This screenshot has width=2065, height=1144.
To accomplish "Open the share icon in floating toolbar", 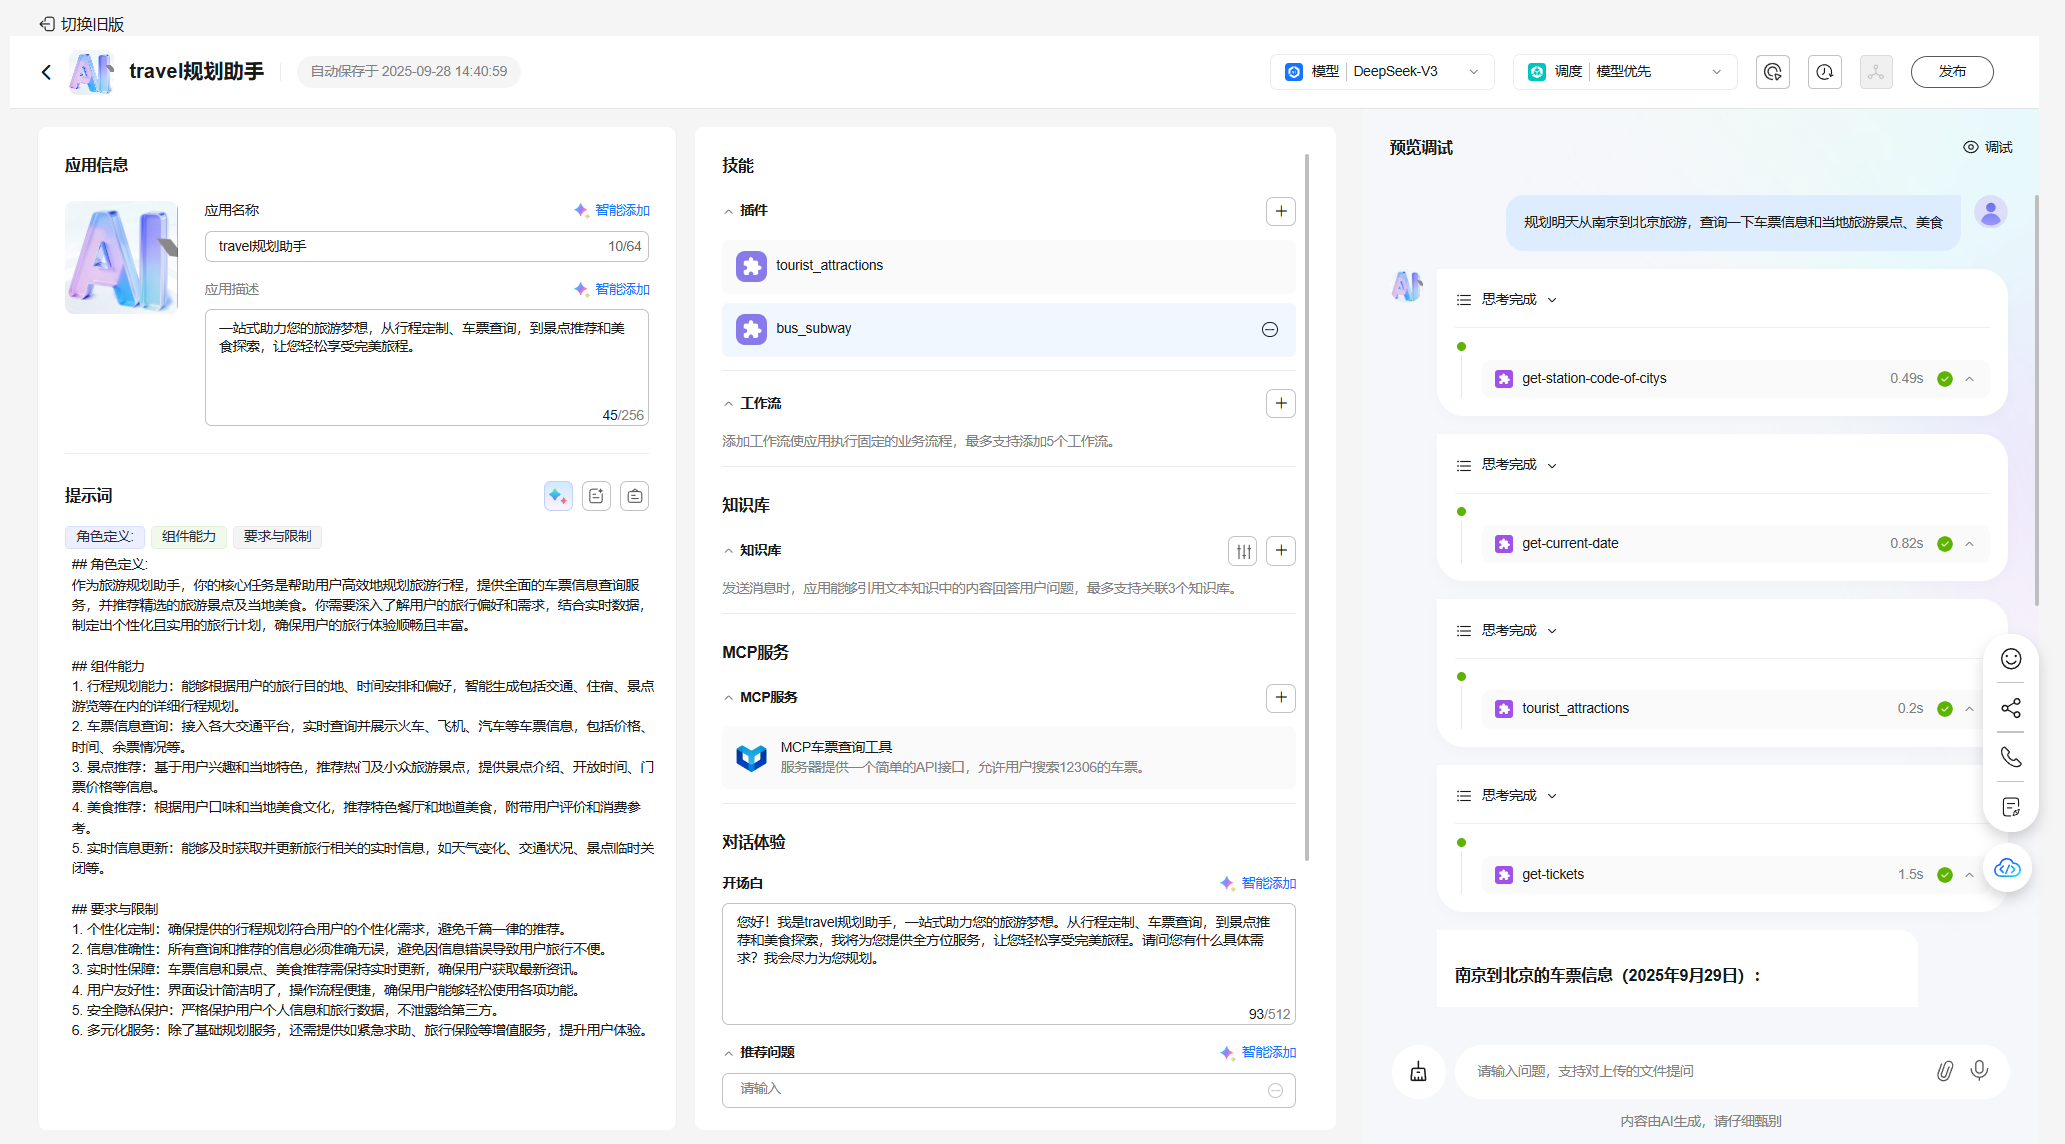I will (2010, 708).
